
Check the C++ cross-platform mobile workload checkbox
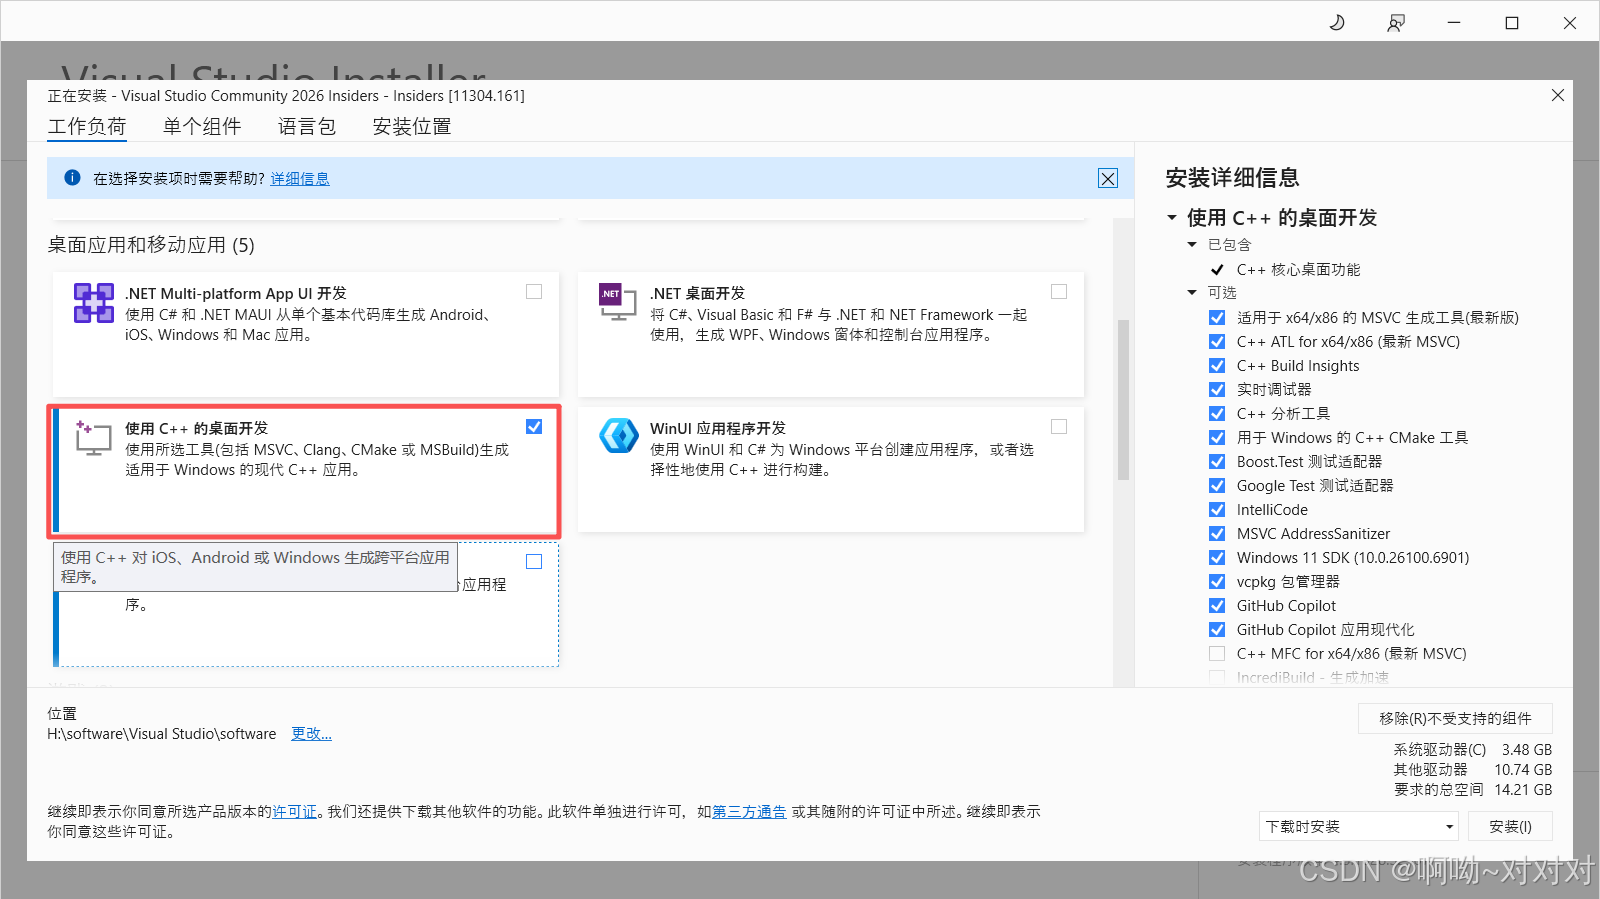[534, 562]
